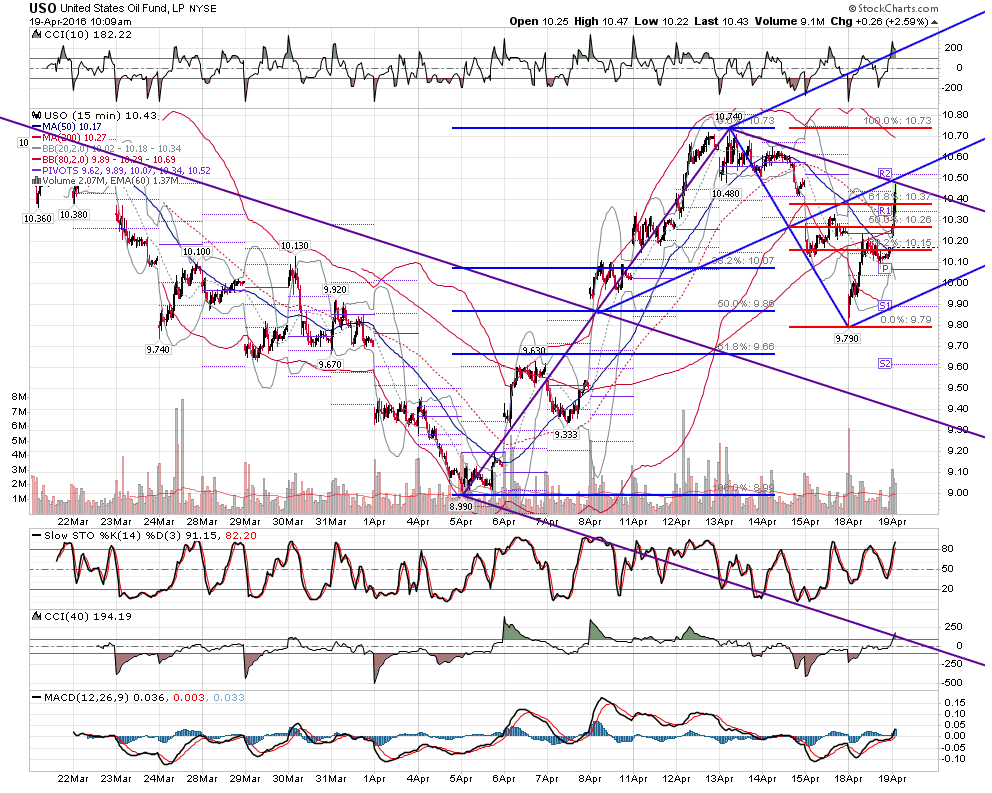Click the Last 10.43 value

(721, 22)
